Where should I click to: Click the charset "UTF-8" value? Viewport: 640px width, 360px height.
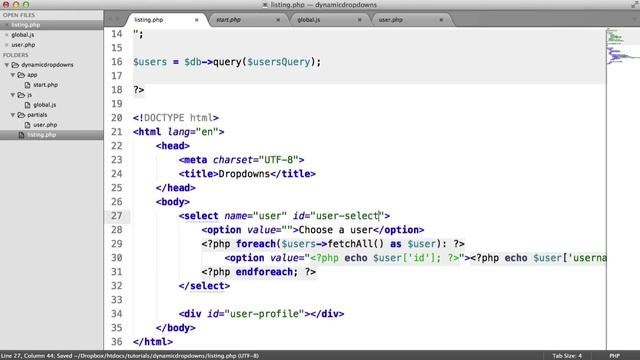click(278, 160)
